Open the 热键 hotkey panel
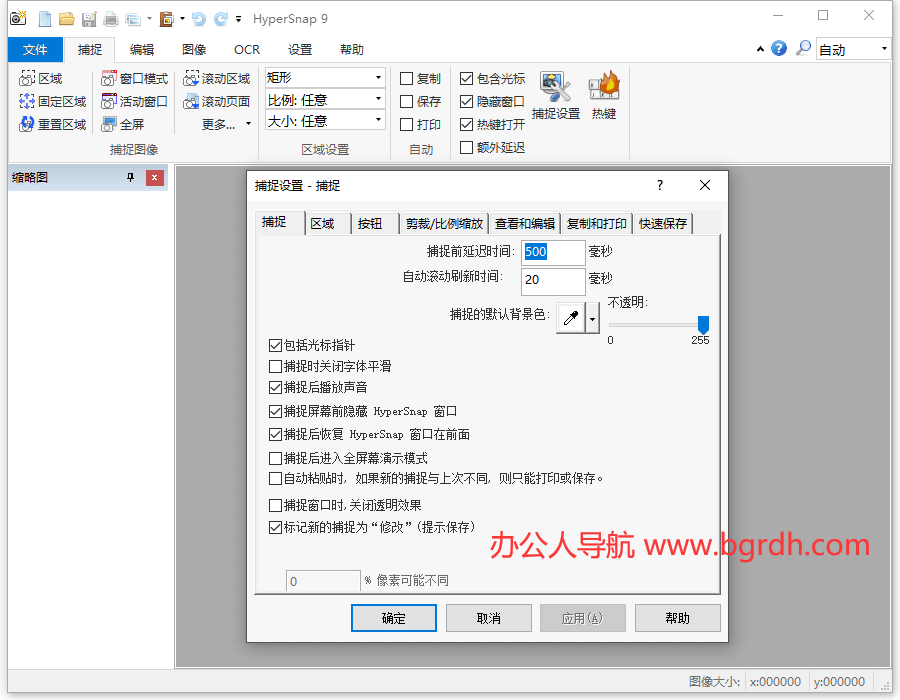Screen dimensions: 900x700 (x=603, y=95)
